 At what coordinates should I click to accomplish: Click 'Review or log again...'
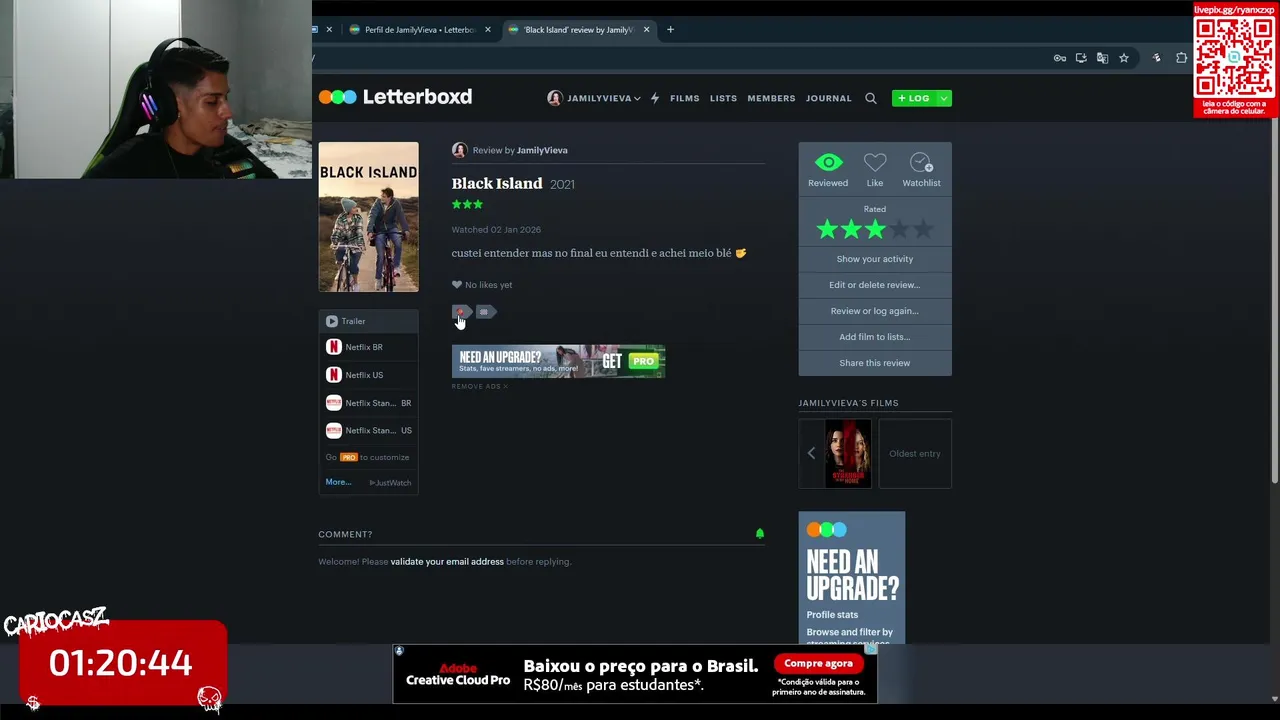tap(875, 311)
